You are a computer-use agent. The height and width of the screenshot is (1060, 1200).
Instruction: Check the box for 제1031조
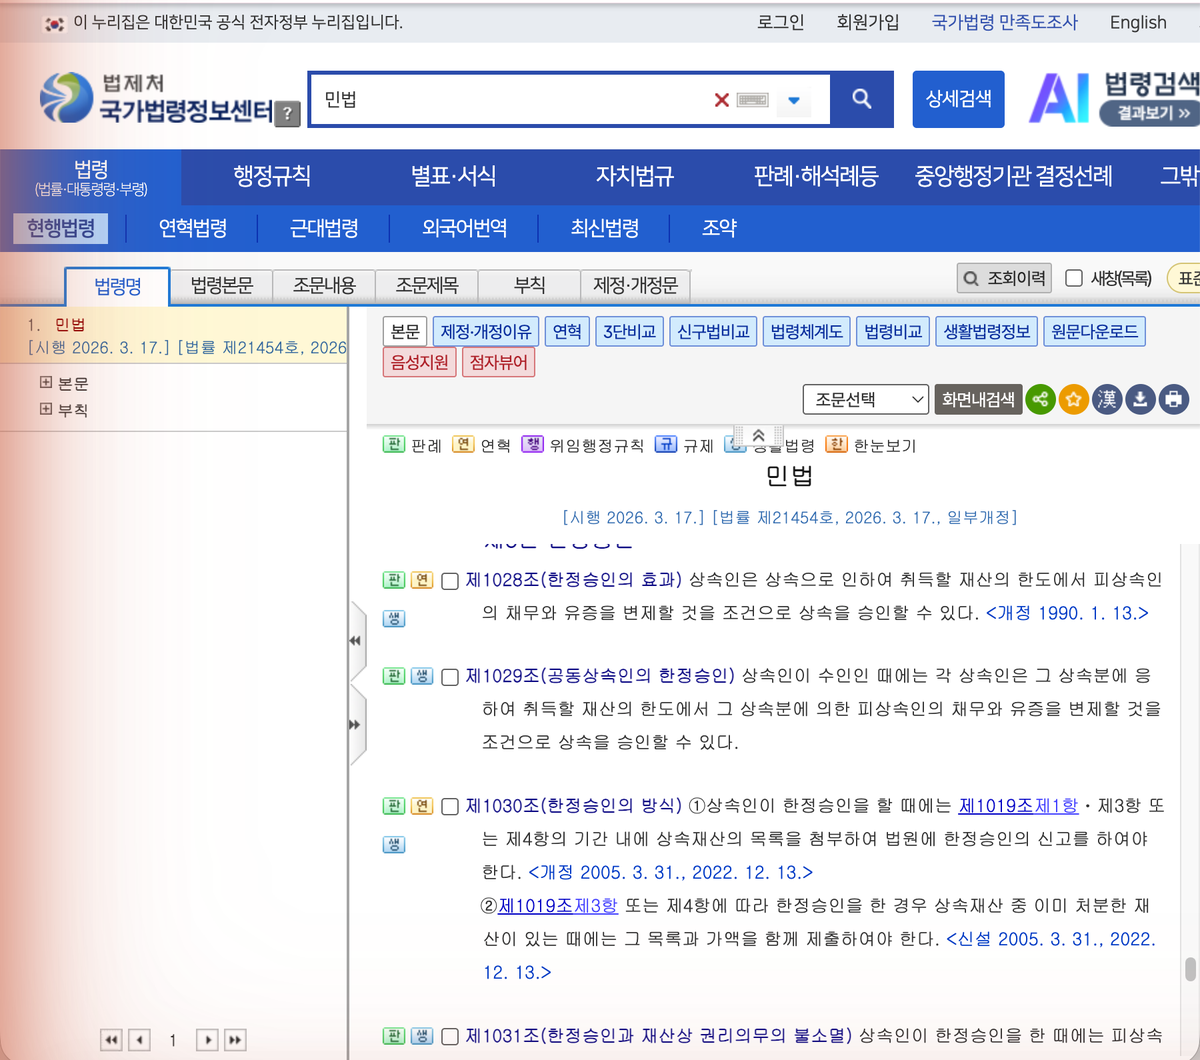(x=450, y=1037)
